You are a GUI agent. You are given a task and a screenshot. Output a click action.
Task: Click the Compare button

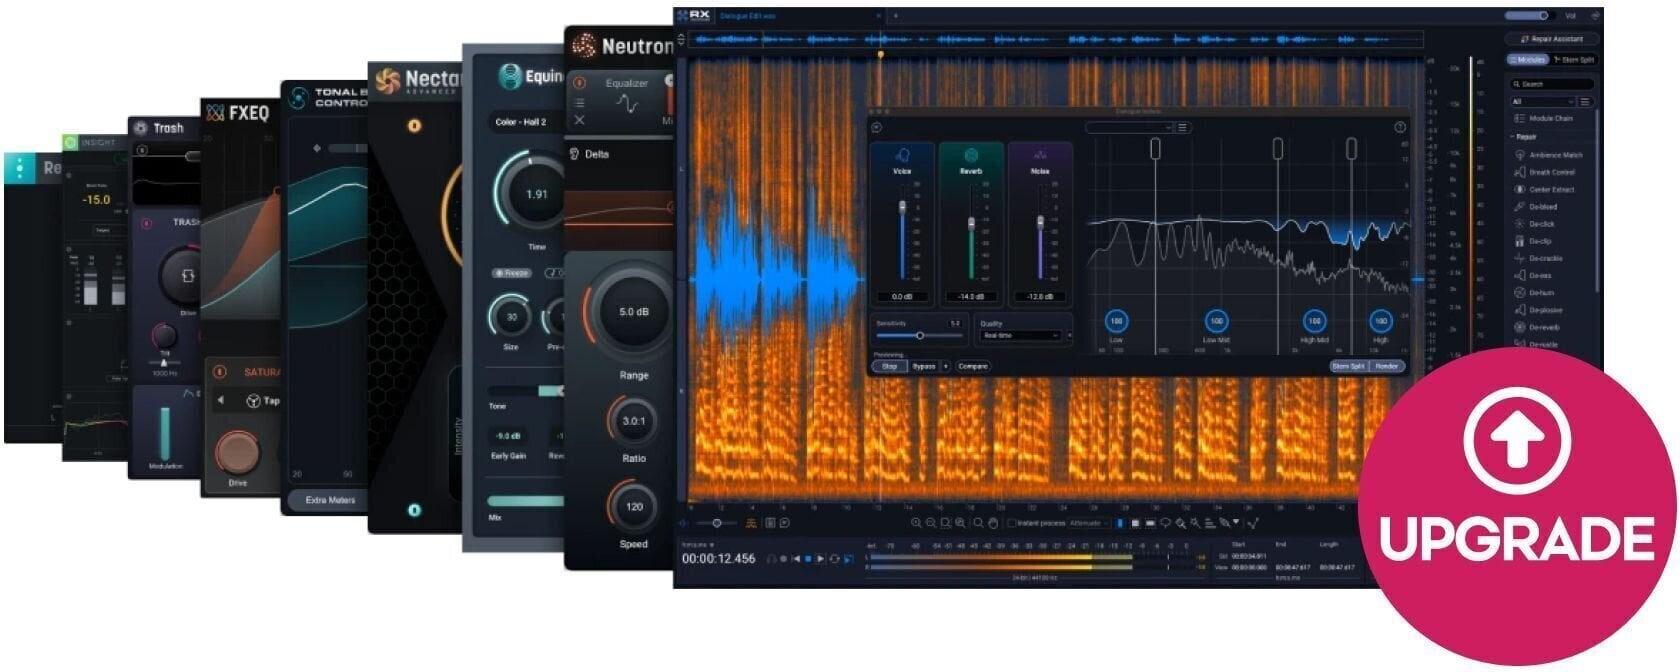pyautogui.click(x=972, y=366)
